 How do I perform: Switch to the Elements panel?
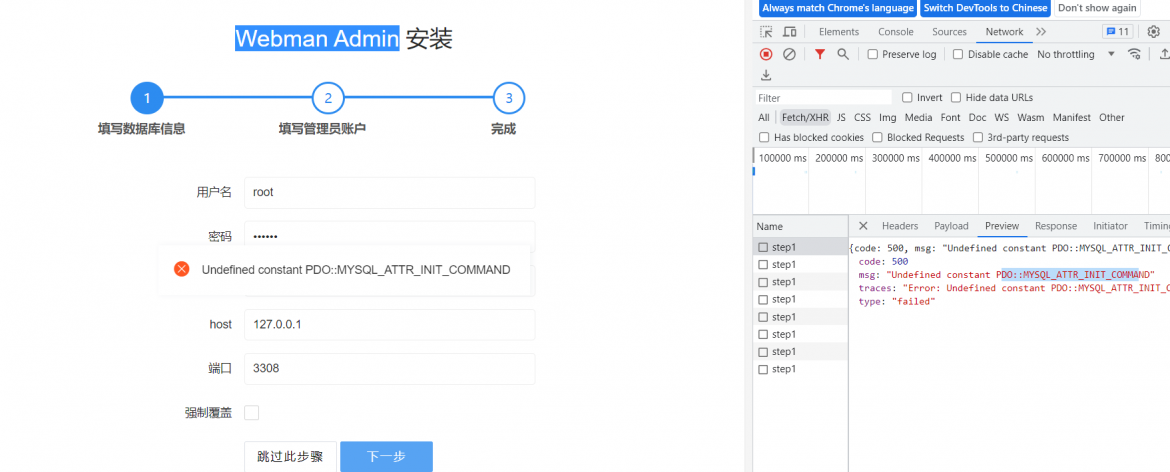click(839, 31)
